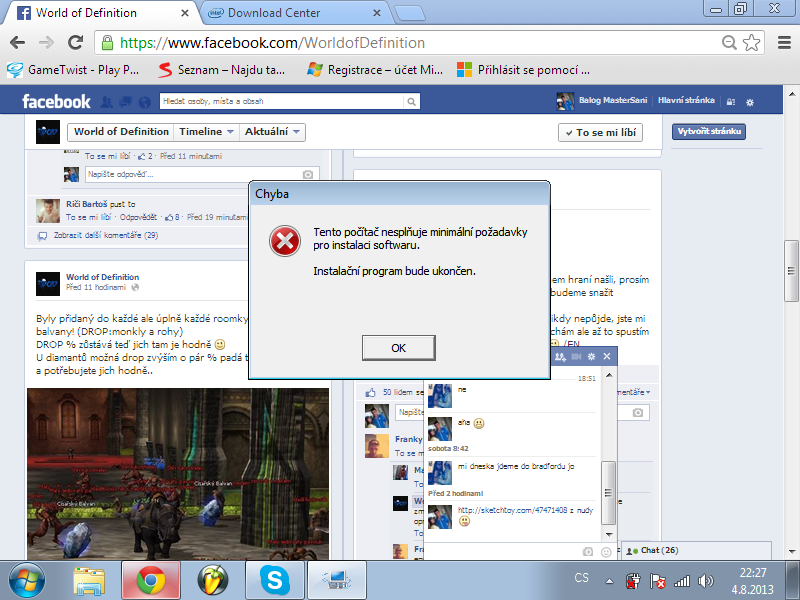Screen dimensions: 800x600
Task: Close the chat window
Action: [x=607, y=356]
